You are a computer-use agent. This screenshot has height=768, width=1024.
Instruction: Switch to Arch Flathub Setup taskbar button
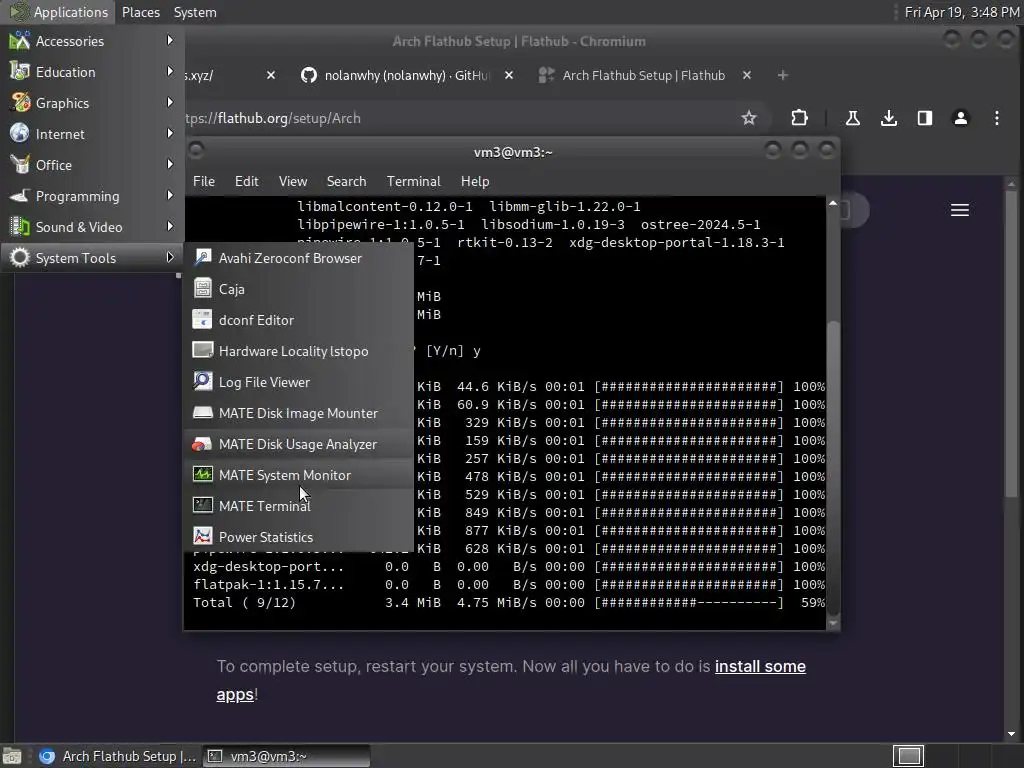click(x=117, y=756)
